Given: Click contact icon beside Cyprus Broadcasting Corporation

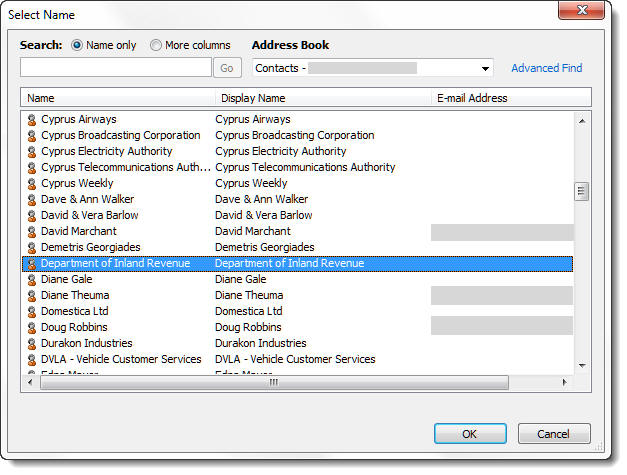Looking at the screenshot, I should coord(32,136).
